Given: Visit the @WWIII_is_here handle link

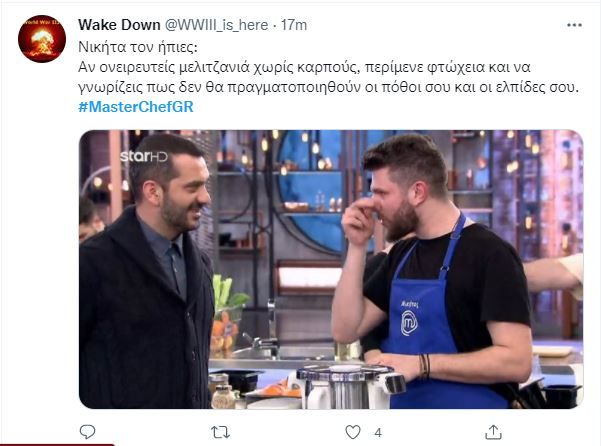Looking at the screenshot, I should point(216,25).
